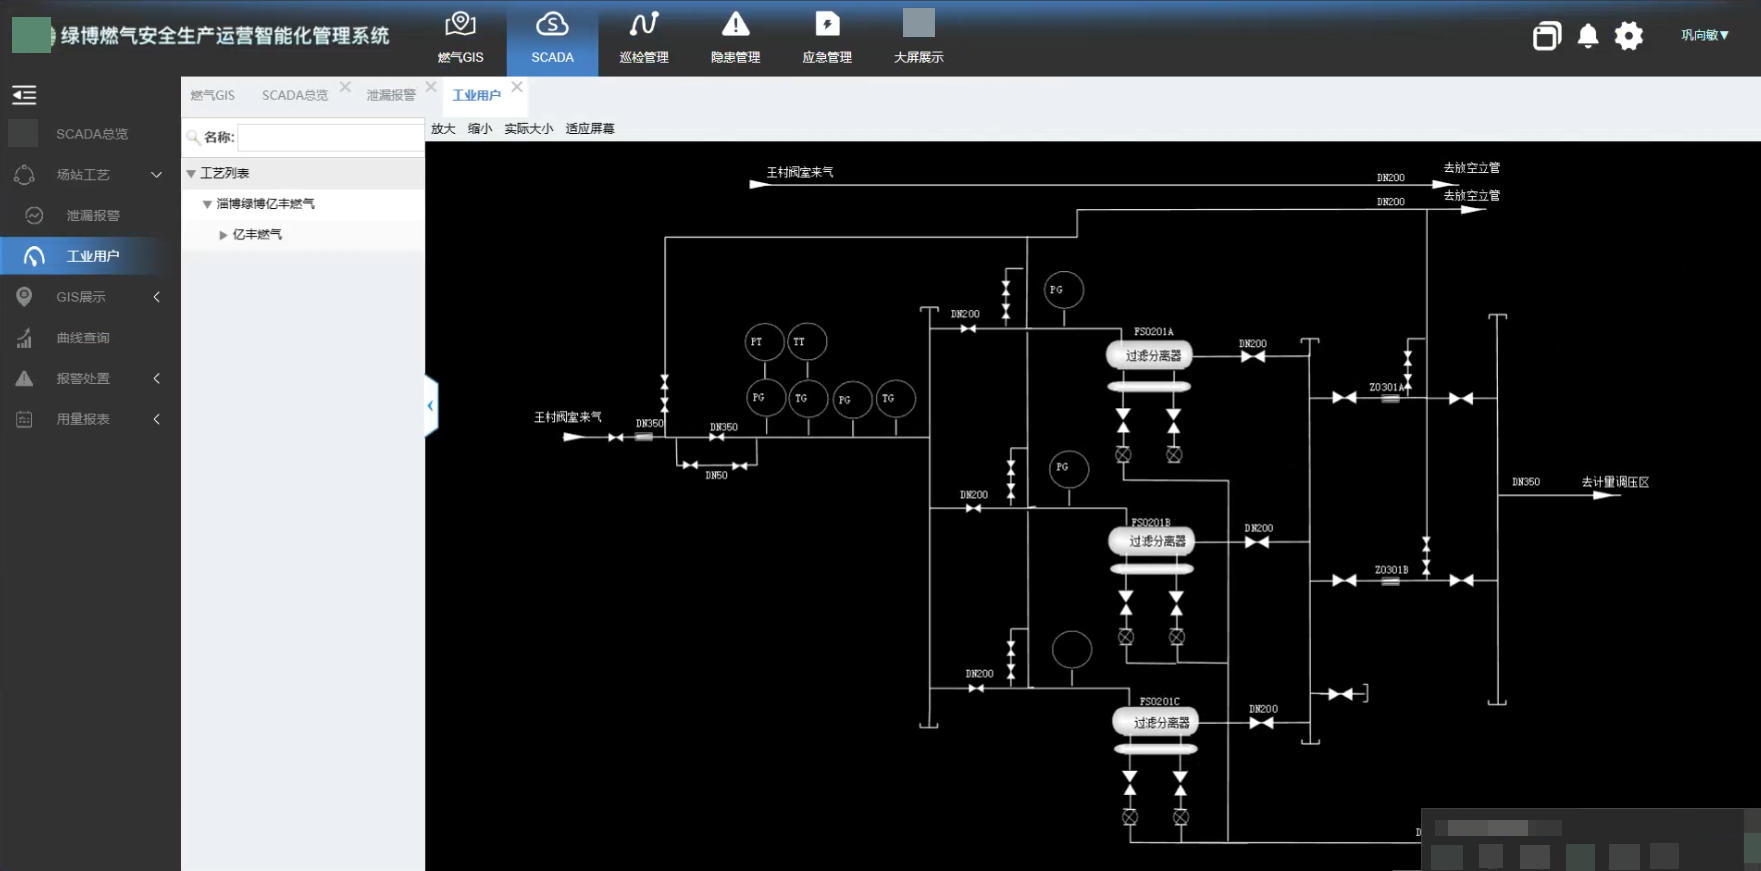Open the settings gear icon
This screenshot has width=1761, height=871.
click(x=1628, y=36)
